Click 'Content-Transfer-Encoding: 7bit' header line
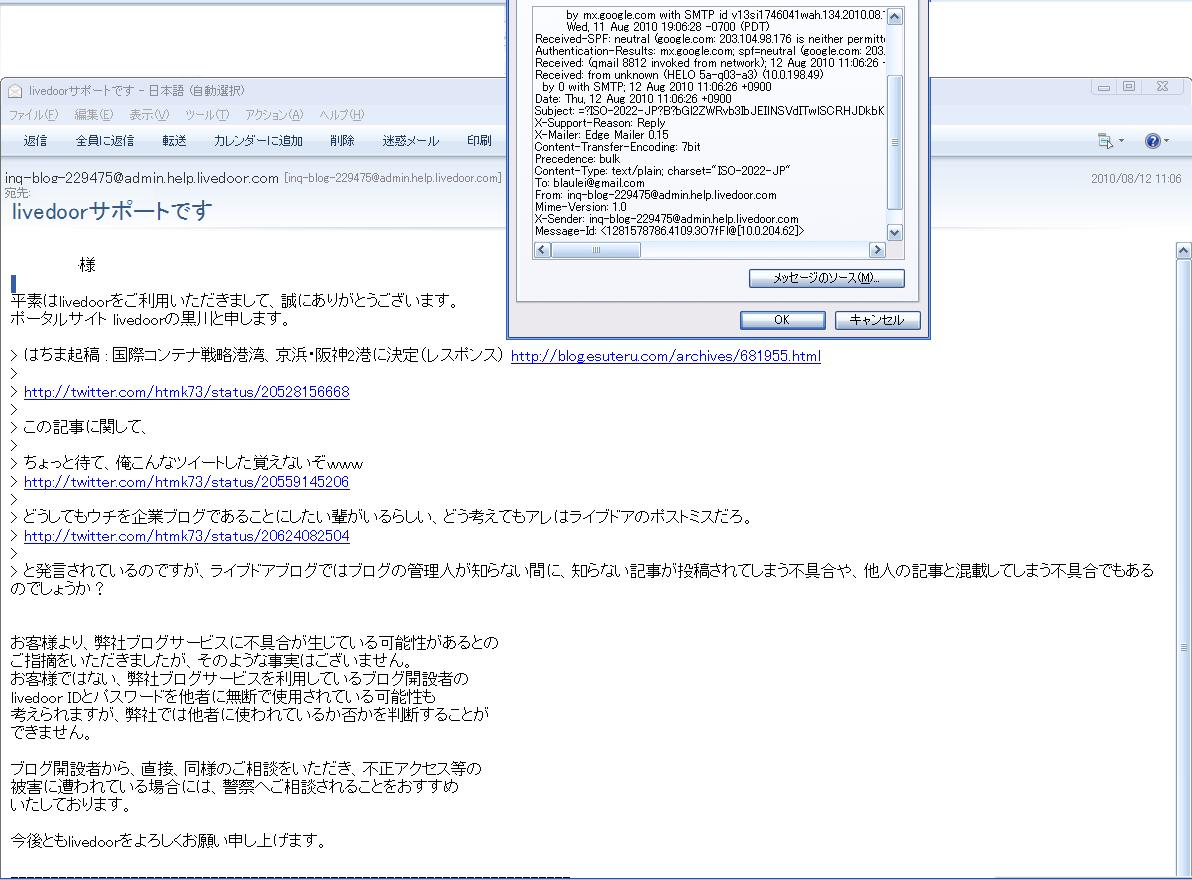 617,147
